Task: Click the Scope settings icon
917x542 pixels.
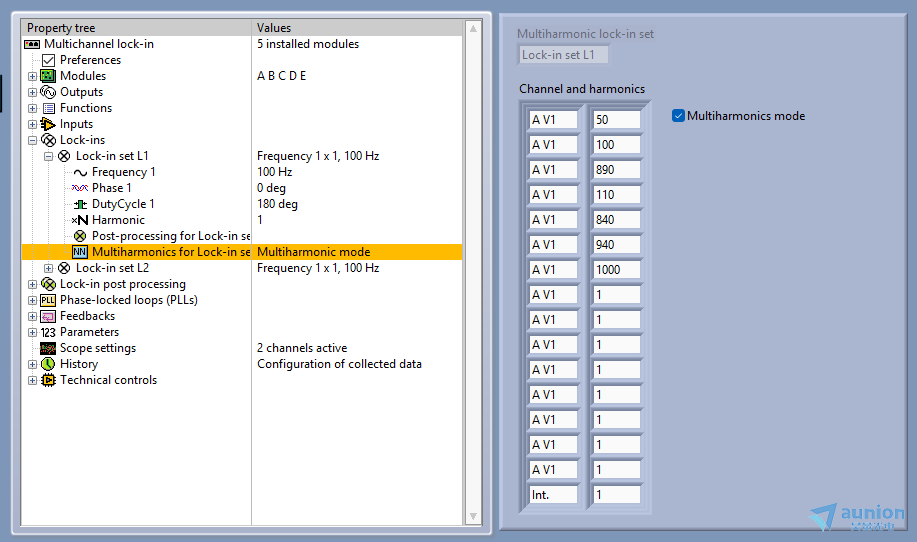Action: point(48,348)
